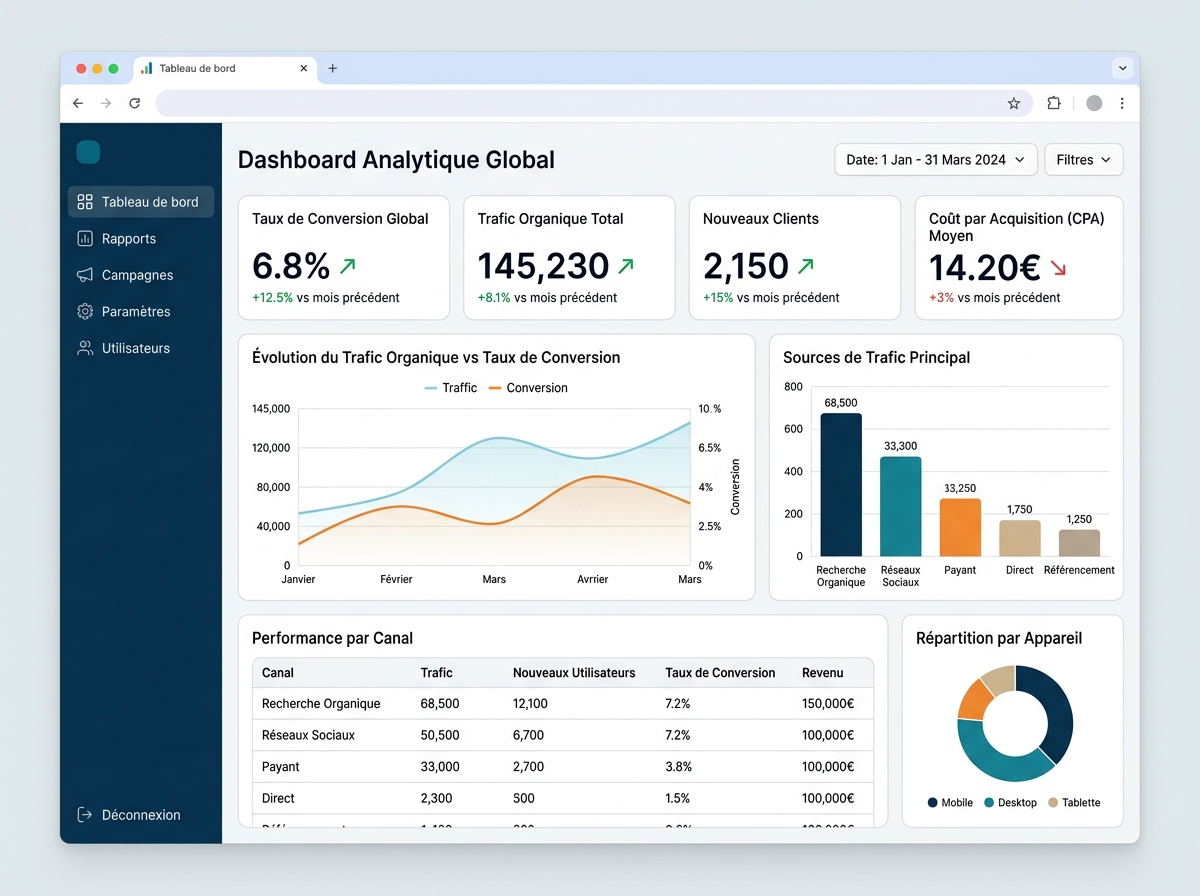Click the Réseaux Sociaux teal bar
Screen dimensions: 1200x896
coord(901,507)
